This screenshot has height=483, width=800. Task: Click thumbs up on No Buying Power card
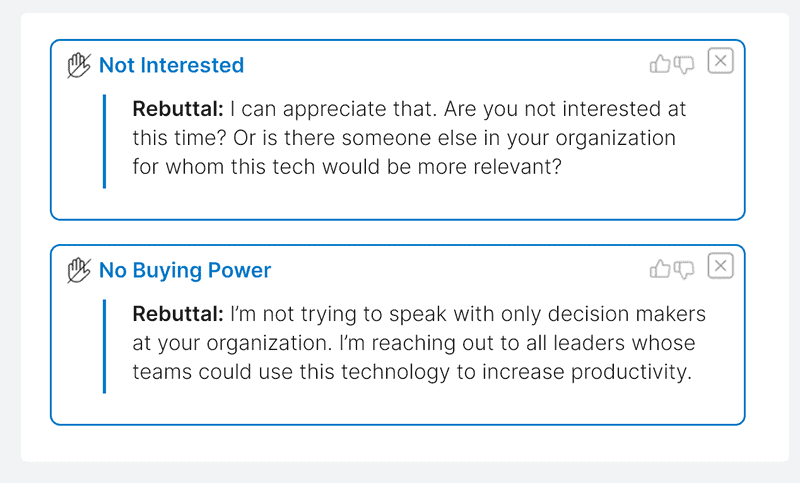pos(660,269)
